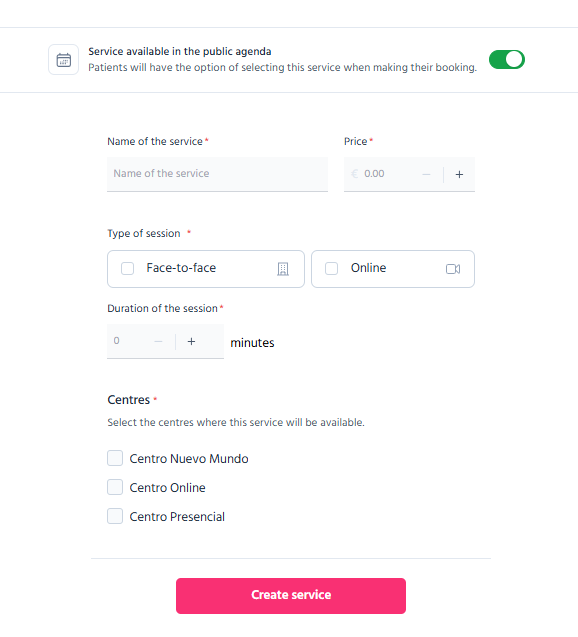Focus the Name of the service field
The height and width of the screenshot is (637, 578).
pyautogui.click(x=217, y=174)
